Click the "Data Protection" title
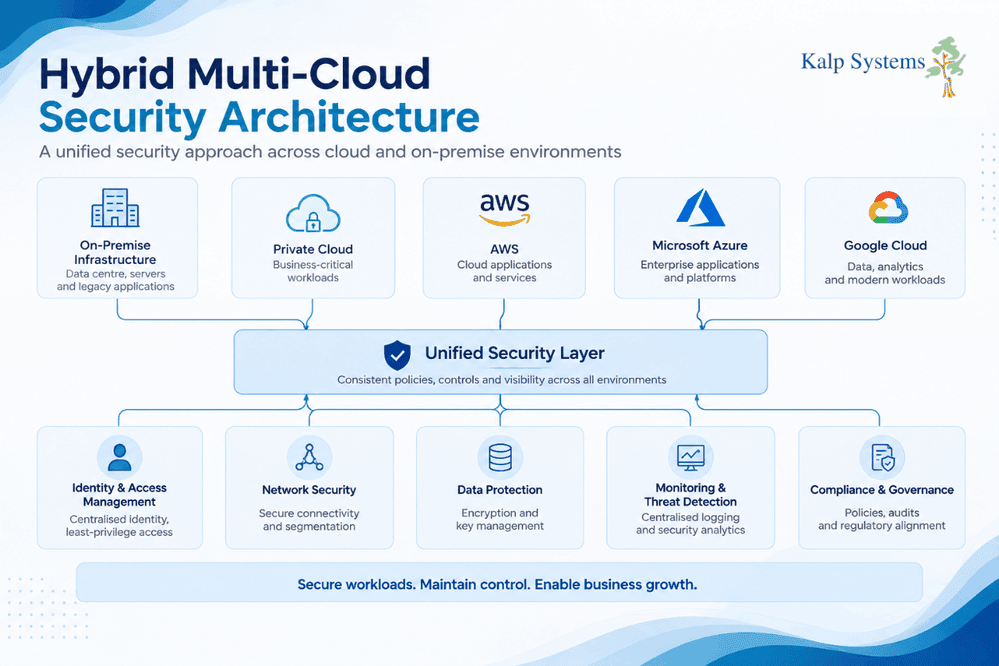999x666 pixels. coord(500,490)
